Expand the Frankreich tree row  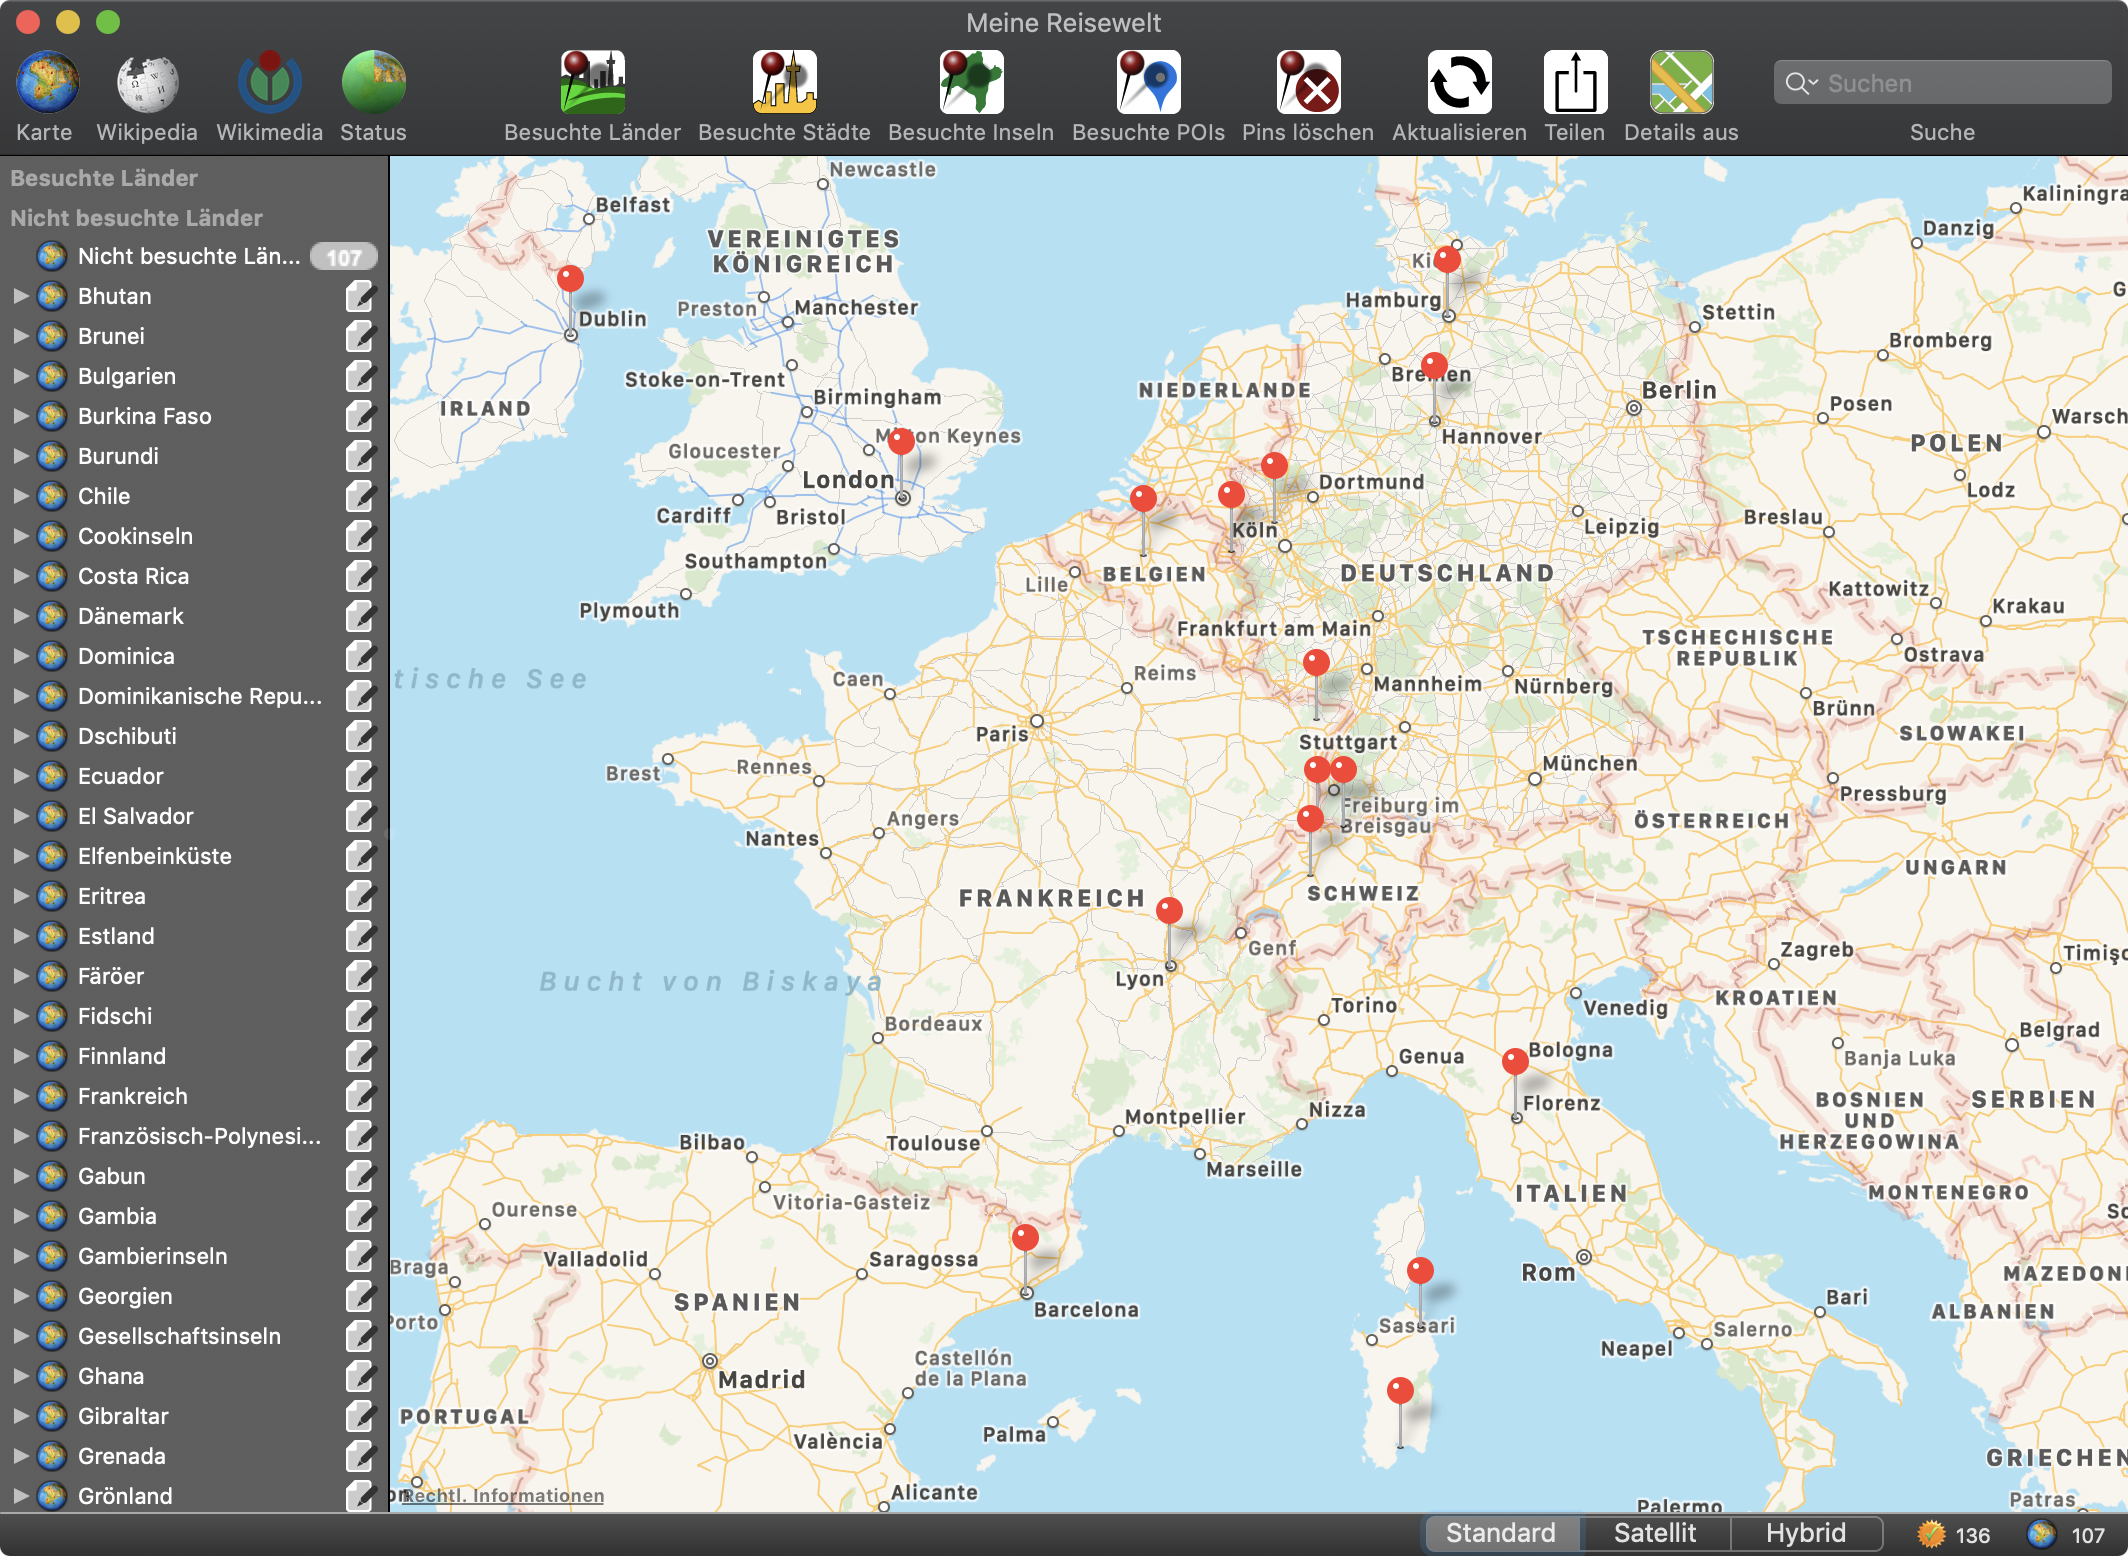(21, 1096)
